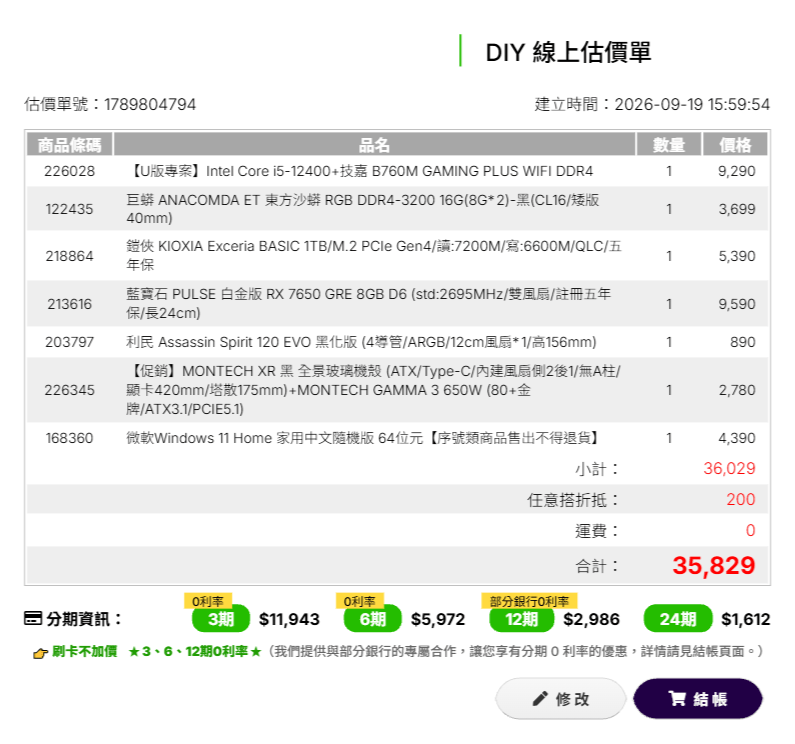Screen dimensions: 795x744
Task: Click the total amount 35,829
Action: point(714,565)
